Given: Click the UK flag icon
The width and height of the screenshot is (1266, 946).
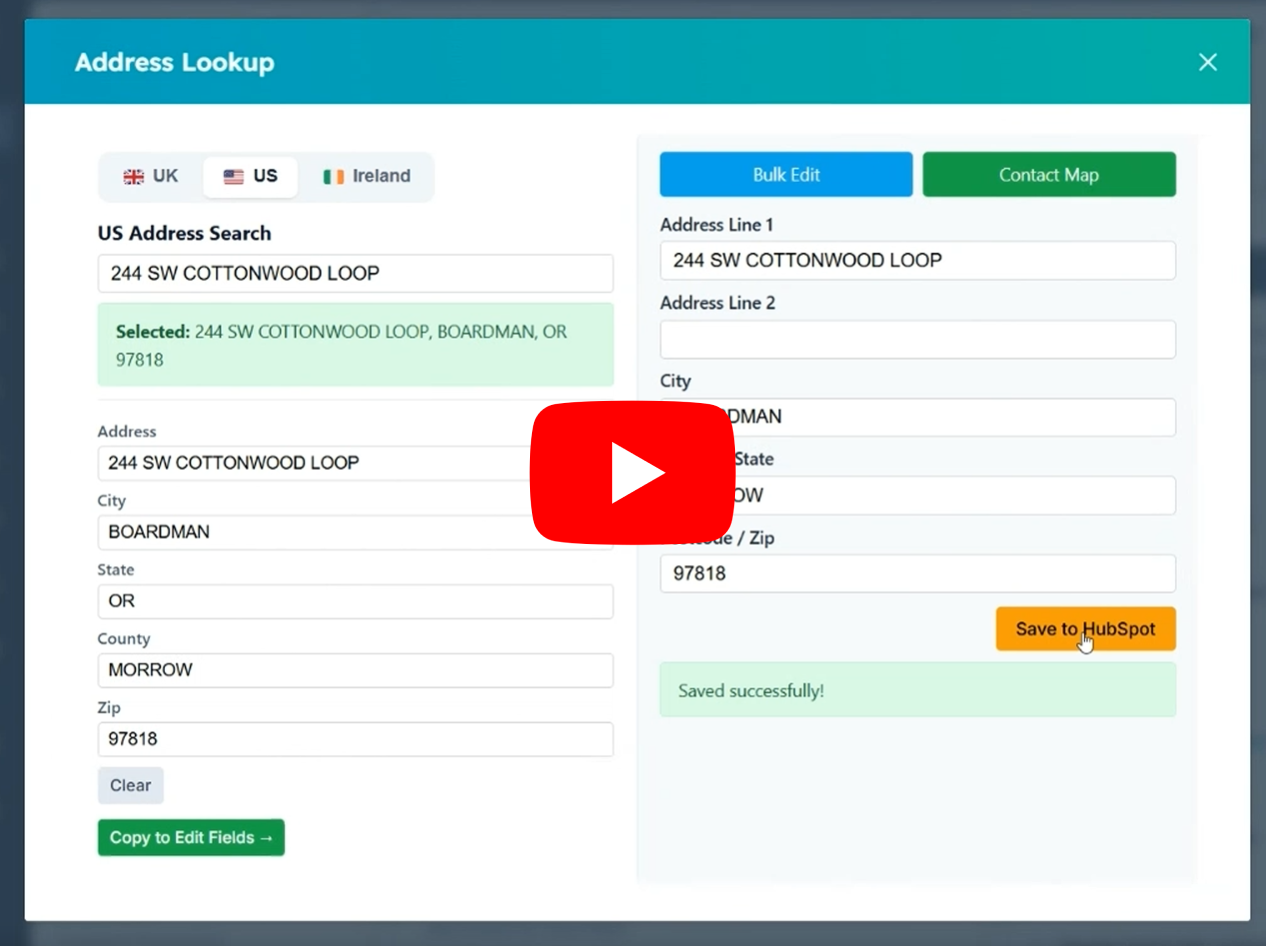Looking at the screenshot, I should coord(134,177).
